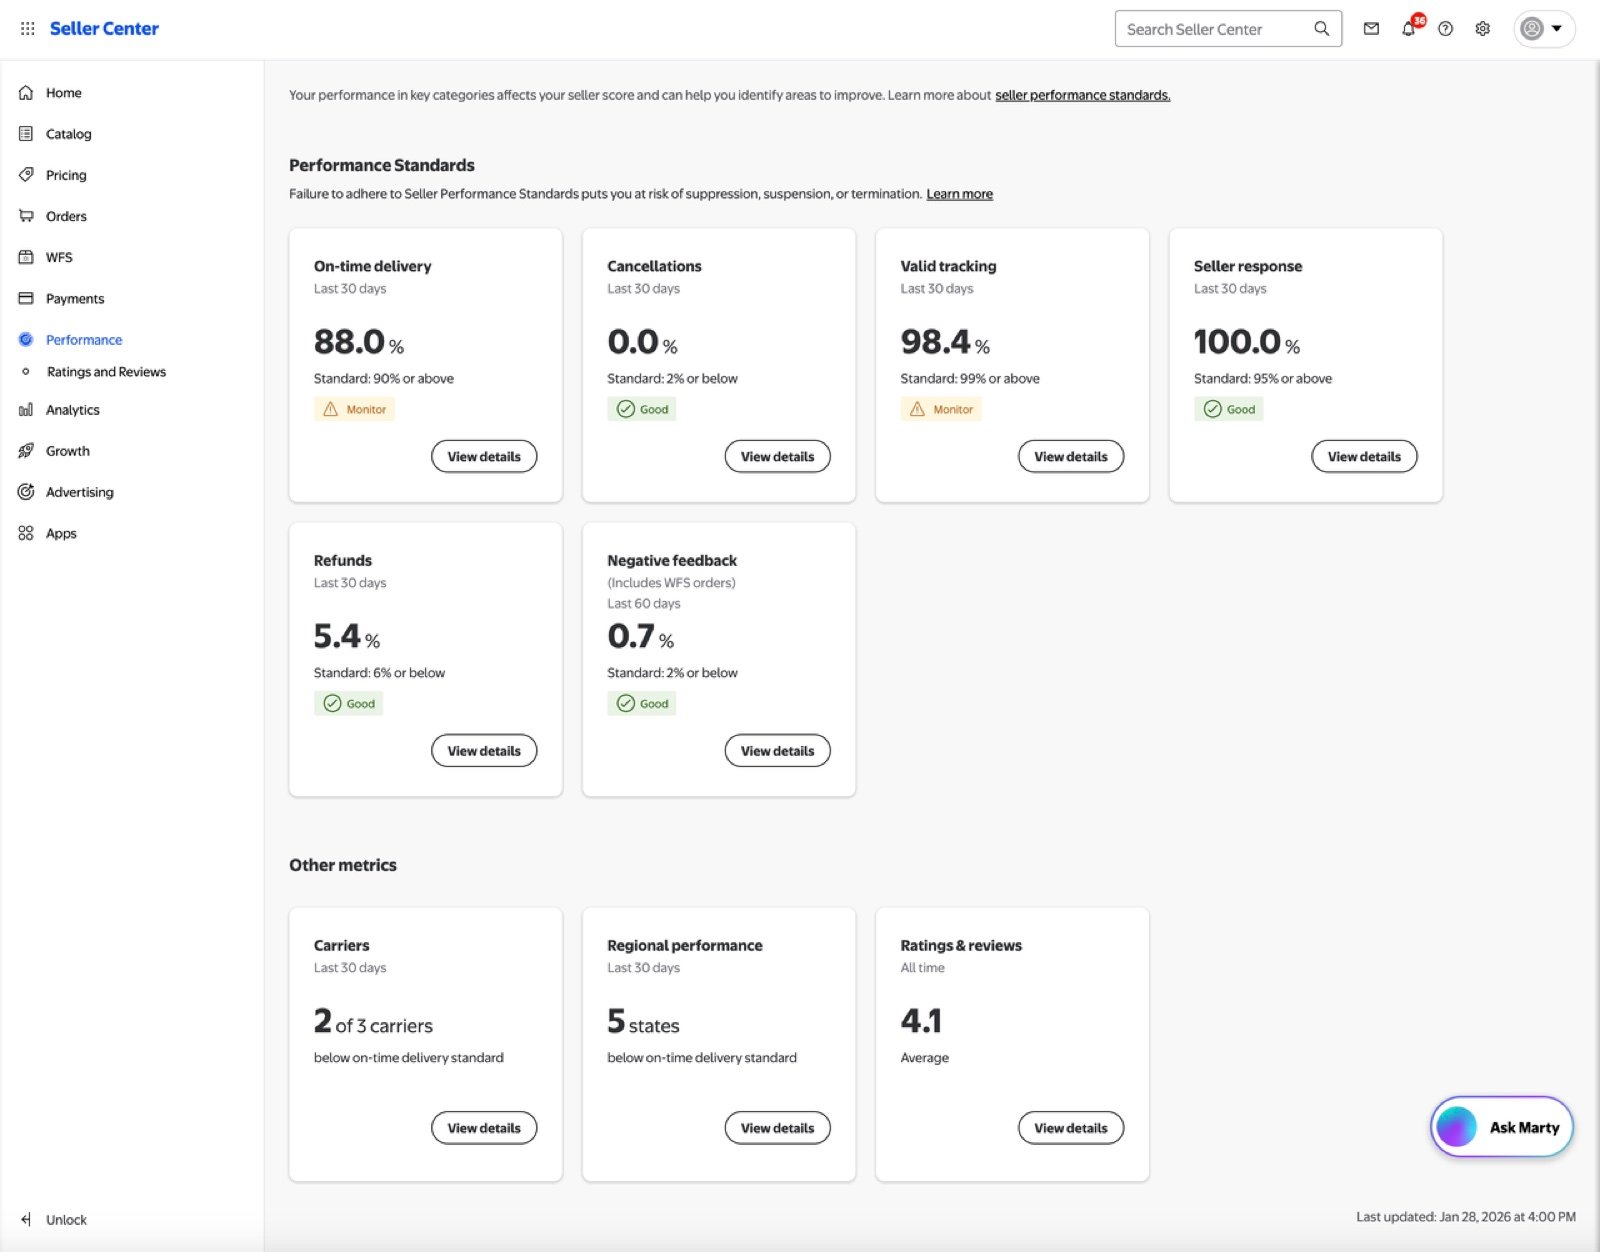Expand the user account dropdown

[x=1544, y=29]
